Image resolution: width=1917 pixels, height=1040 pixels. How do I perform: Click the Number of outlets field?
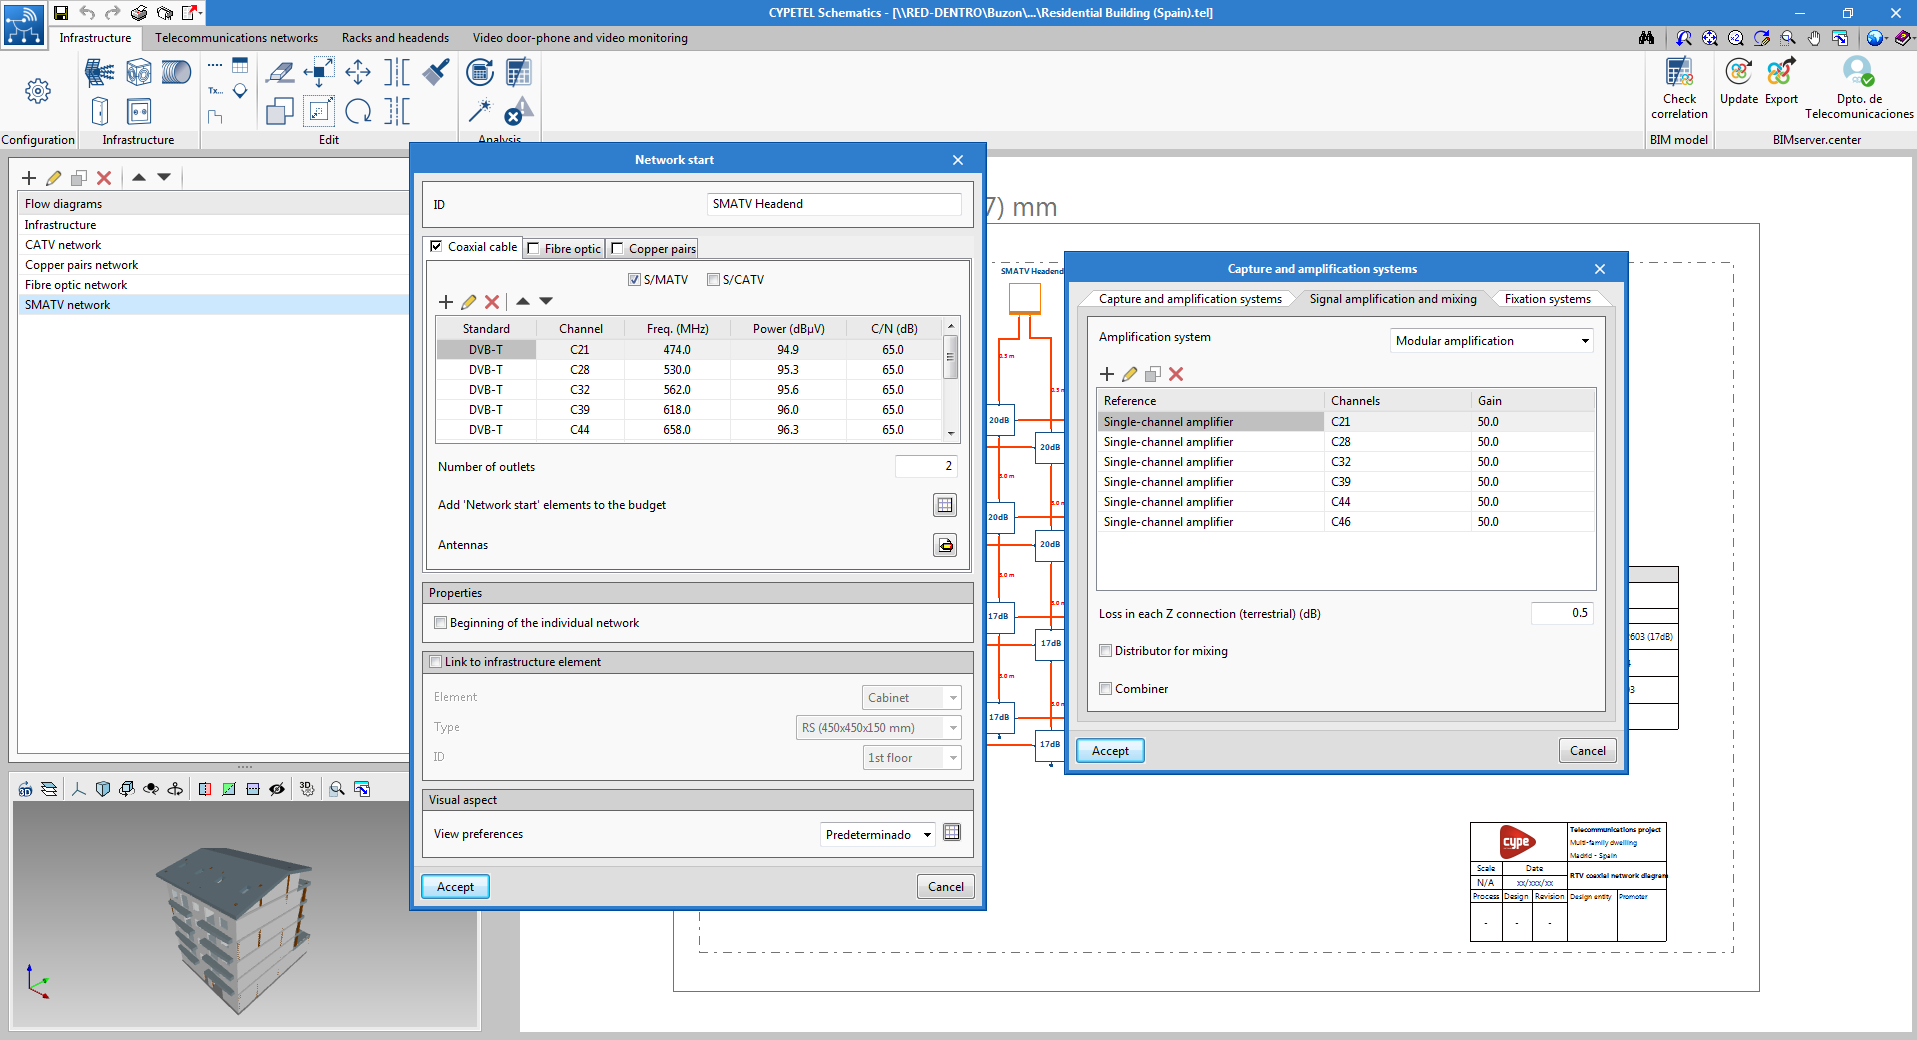coord(926,467)
